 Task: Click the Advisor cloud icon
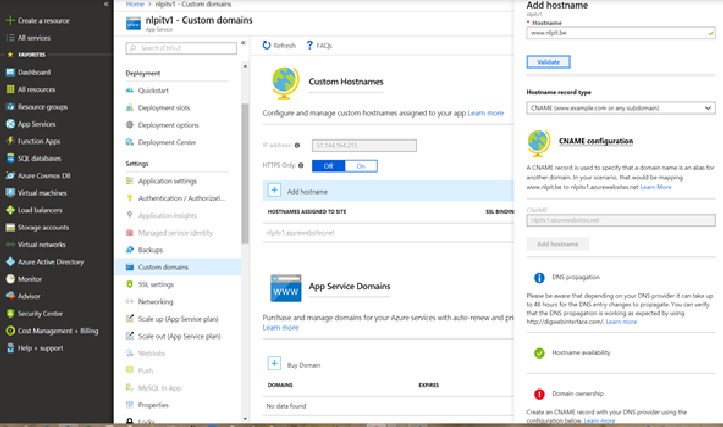coord(10,296)
